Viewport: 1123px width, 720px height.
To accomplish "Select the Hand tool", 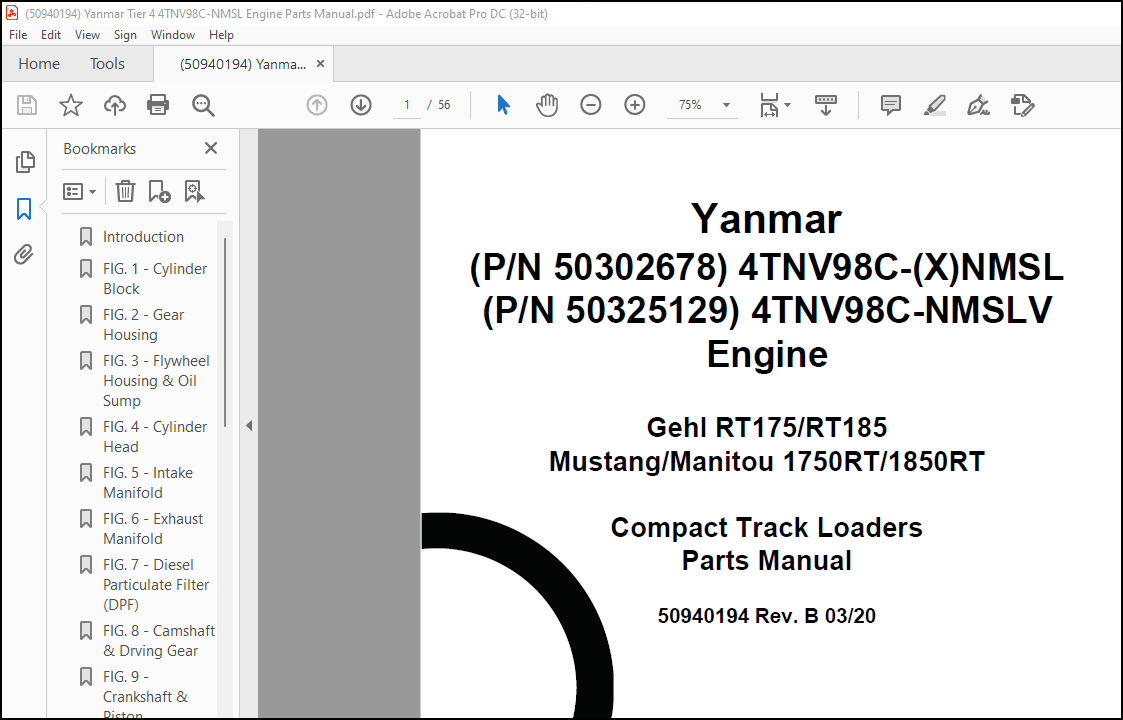I will tap(547, 104).
